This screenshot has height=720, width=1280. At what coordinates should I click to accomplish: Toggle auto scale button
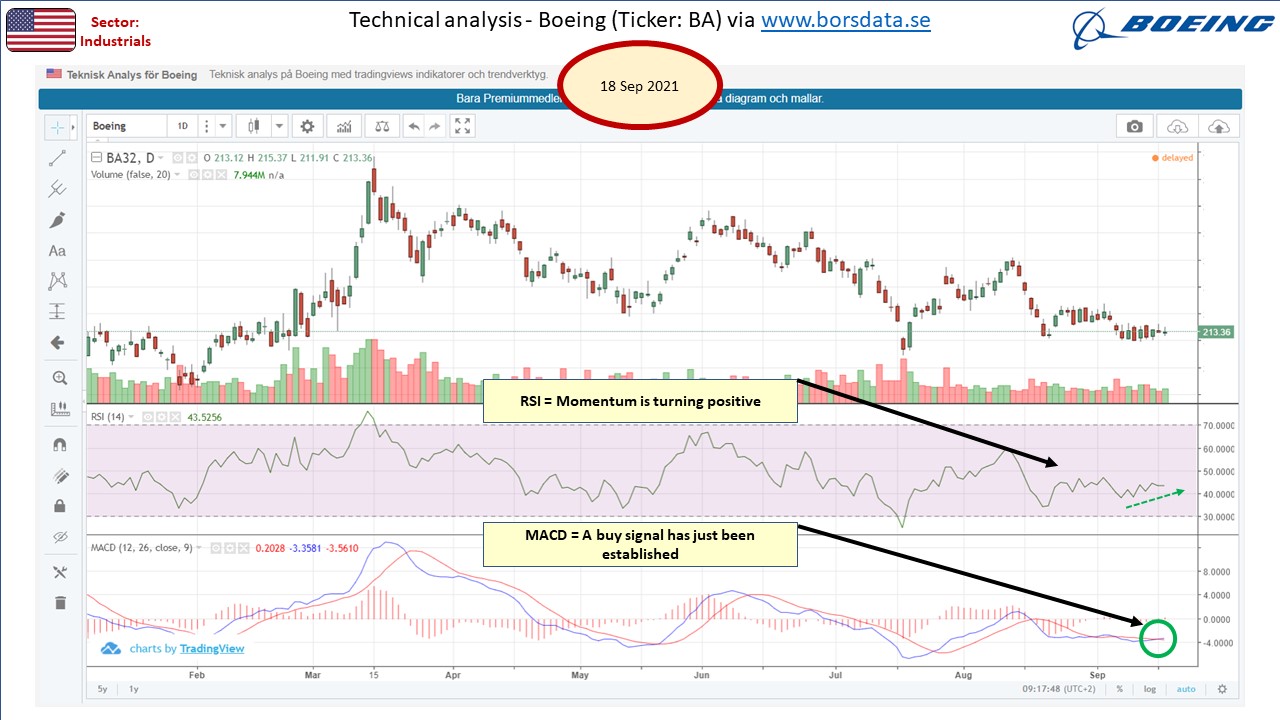point(1185,689)
